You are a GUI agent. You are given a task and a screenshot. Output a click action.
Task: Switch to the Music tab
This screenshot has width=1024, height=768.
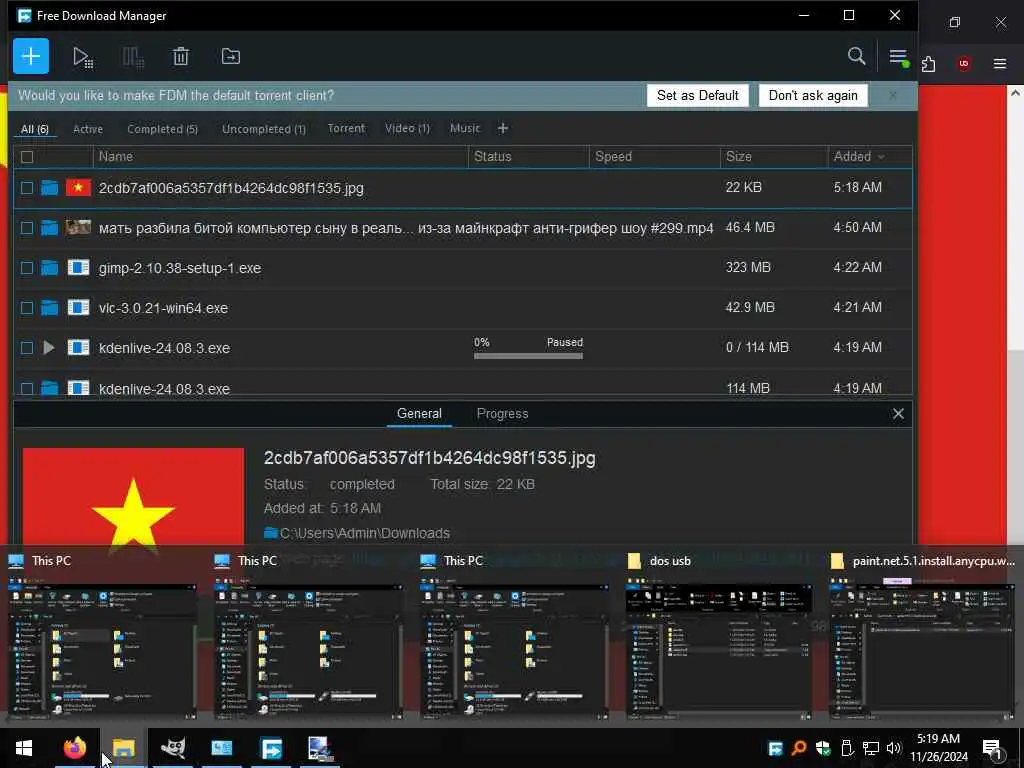click(x=464, y=129)
